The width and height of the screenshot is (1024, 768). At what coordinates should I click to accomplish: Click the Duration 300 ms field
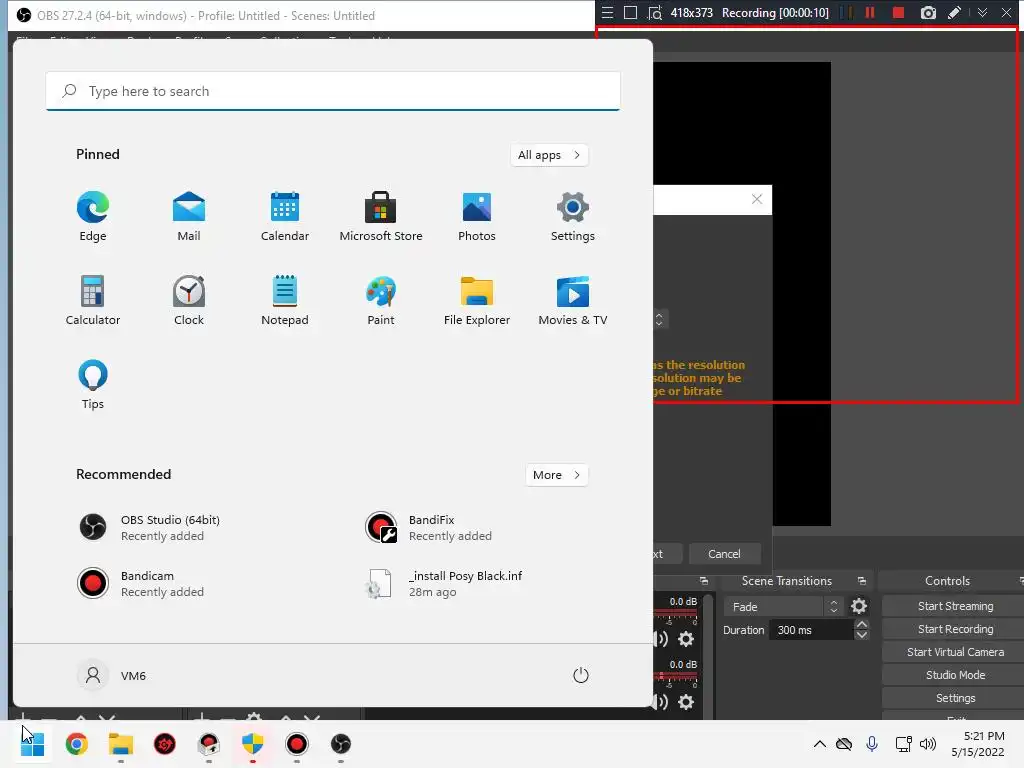point(812,630)
